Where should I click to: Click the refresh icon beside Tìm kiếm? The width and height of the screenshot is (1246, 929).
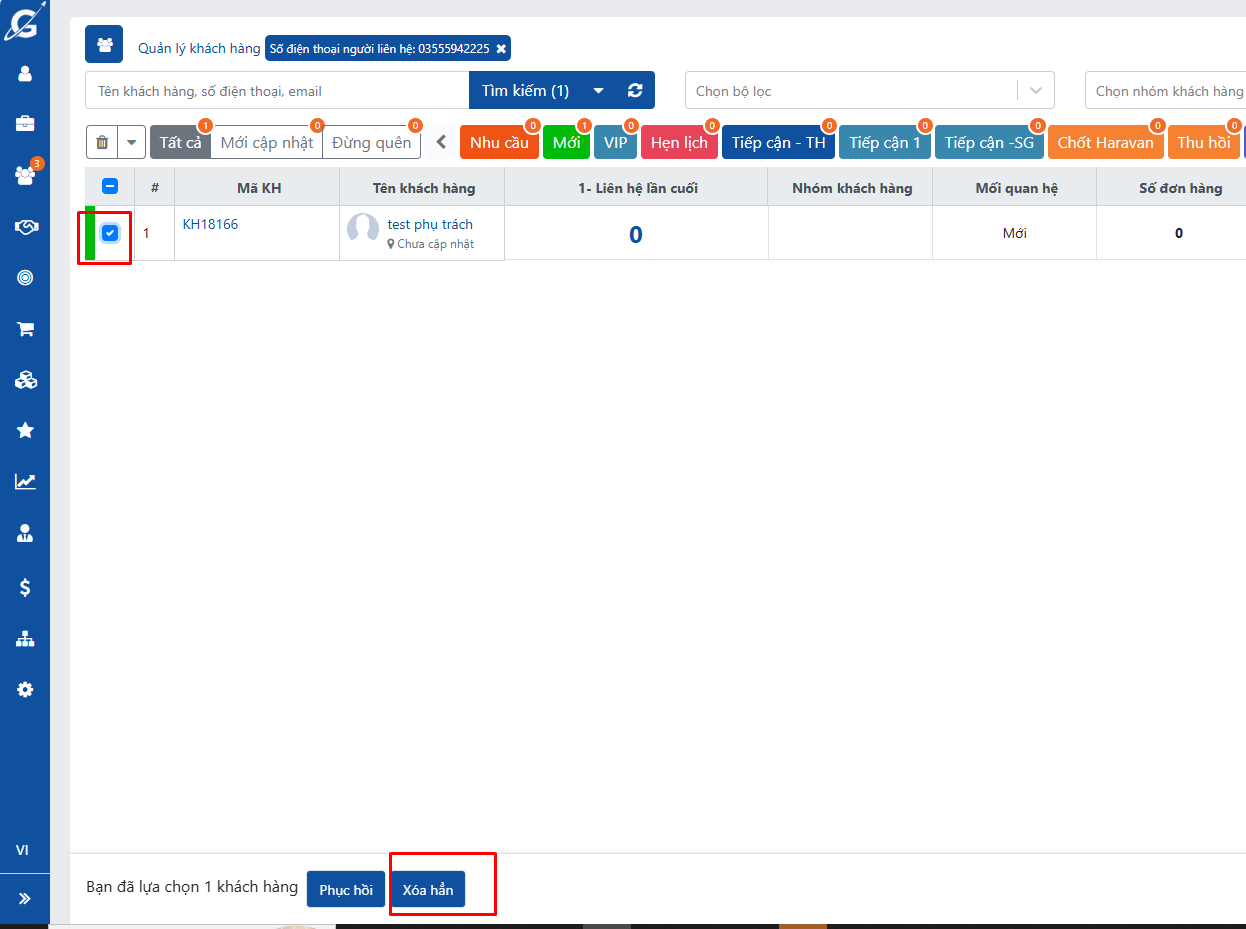(x=635, y=91)
